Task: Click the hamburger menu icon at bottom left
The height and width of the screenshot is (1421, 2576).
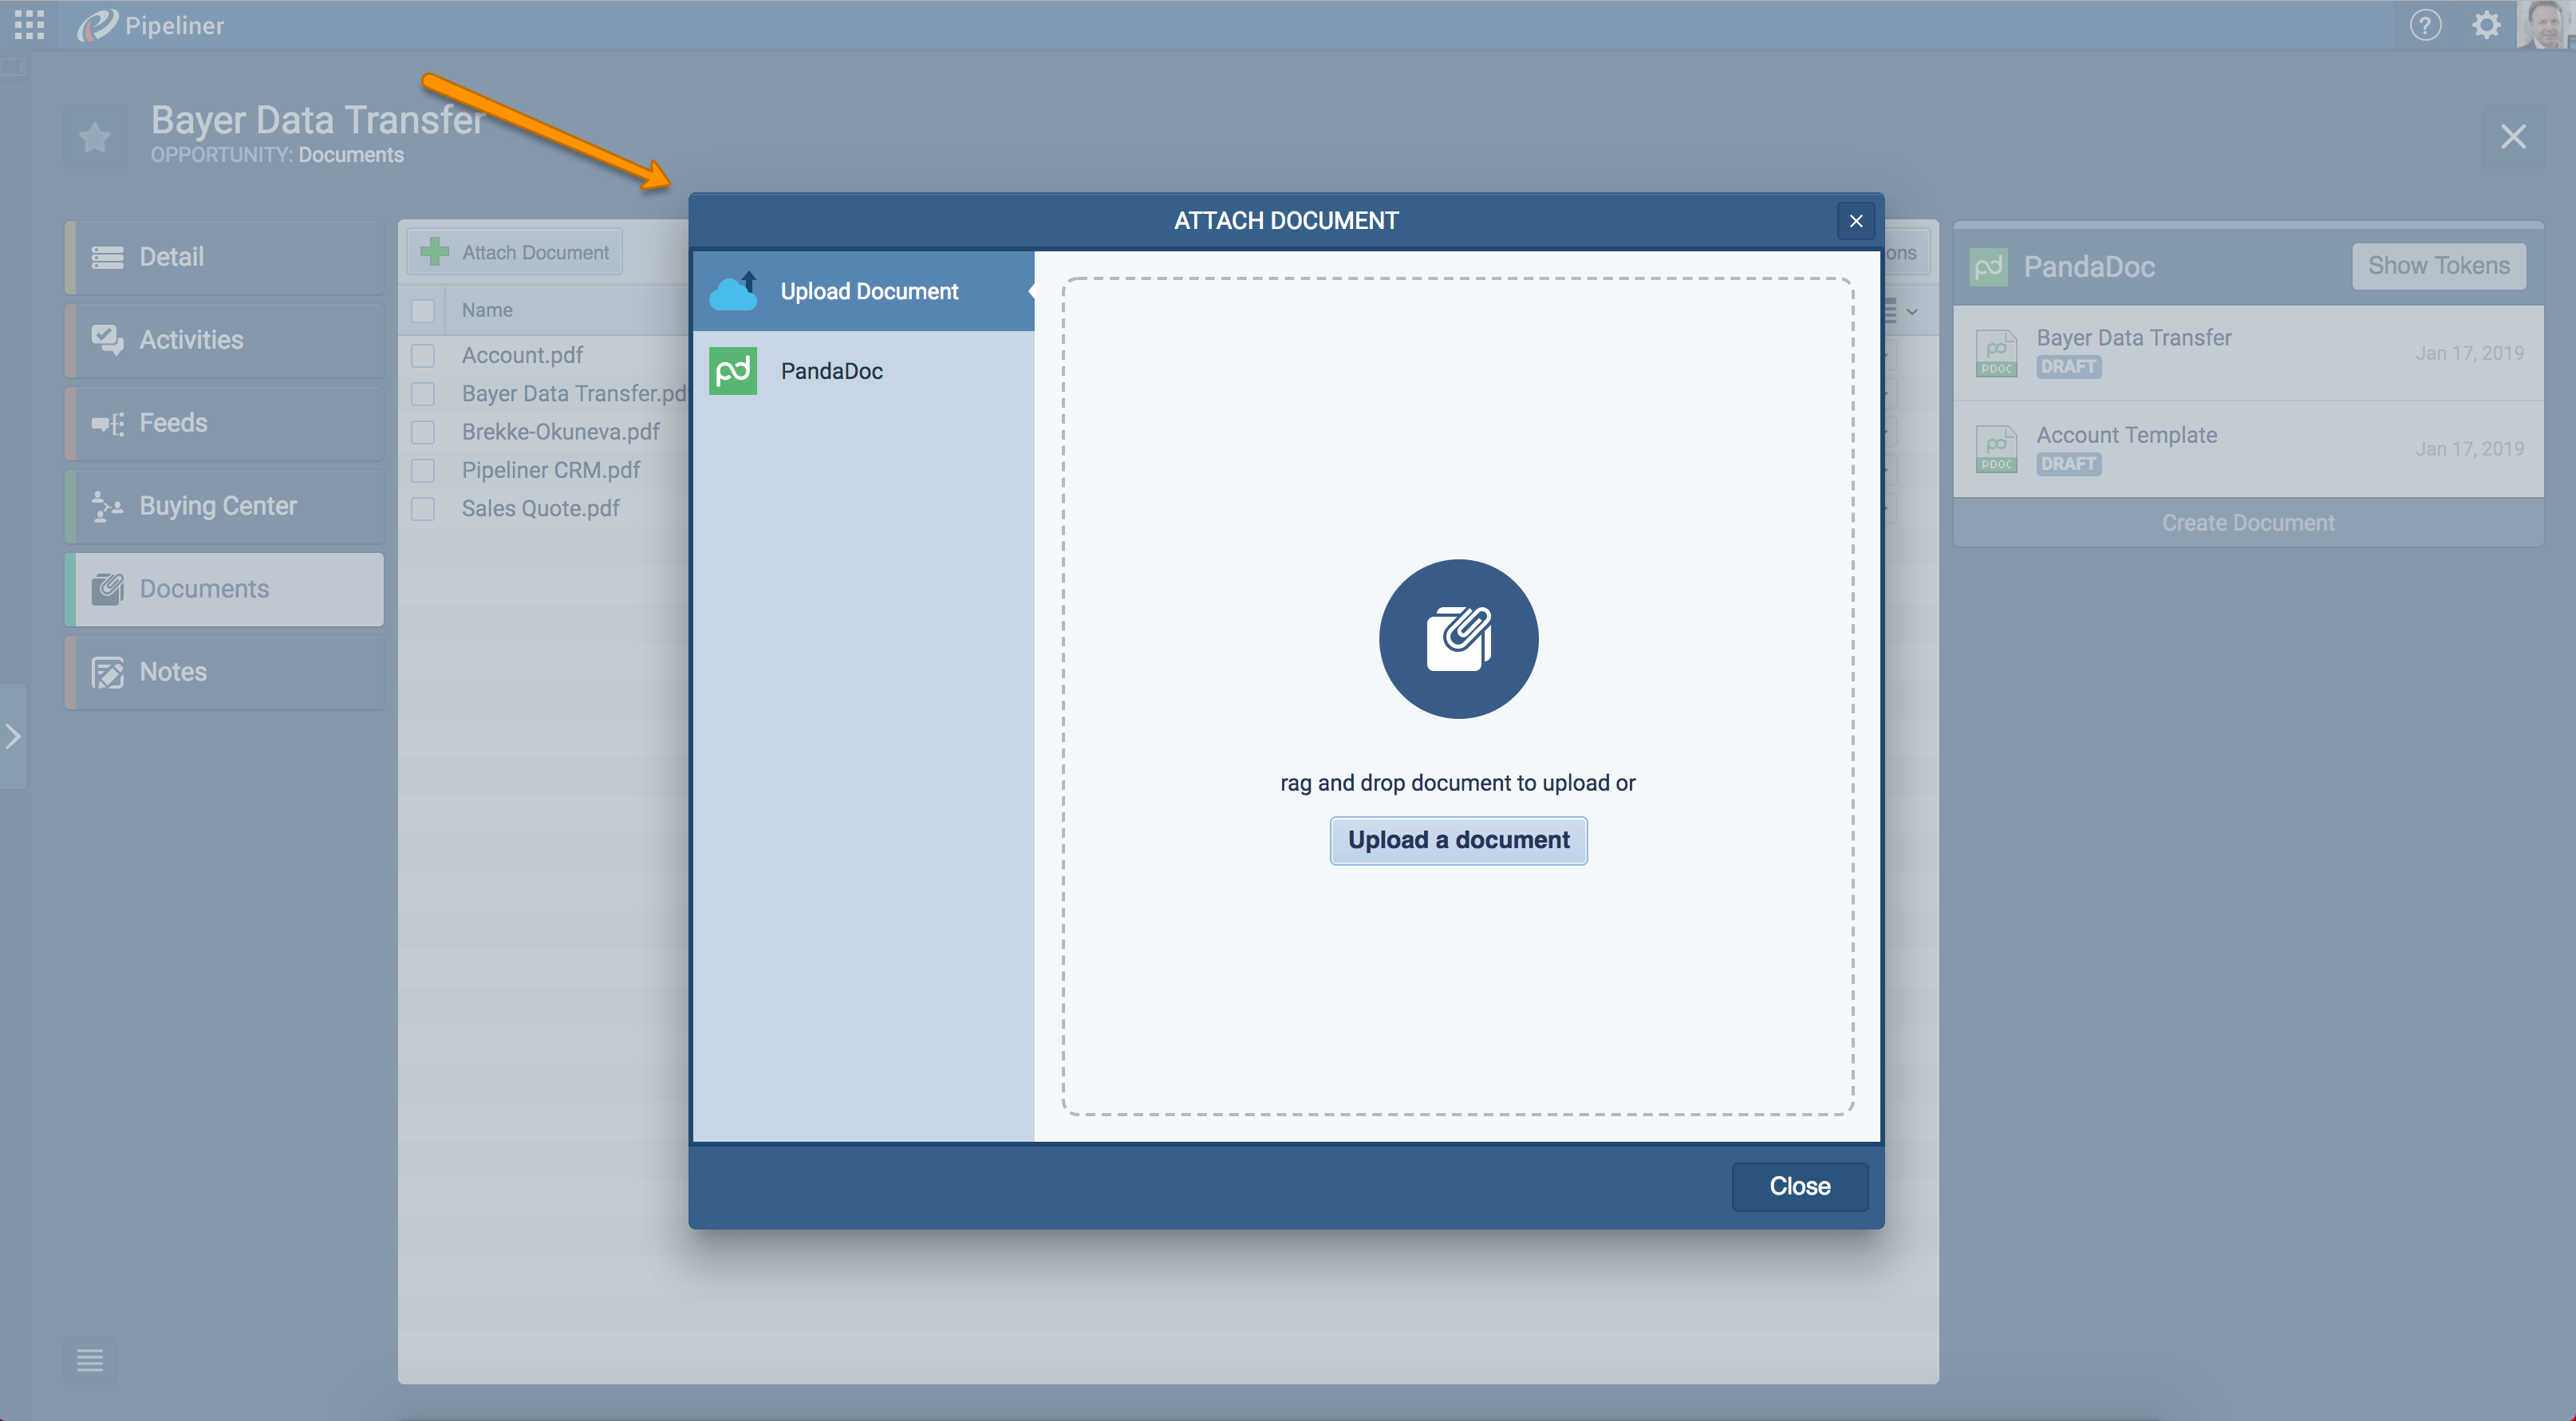Action: pyautogui.click(x=90, y=1360)
